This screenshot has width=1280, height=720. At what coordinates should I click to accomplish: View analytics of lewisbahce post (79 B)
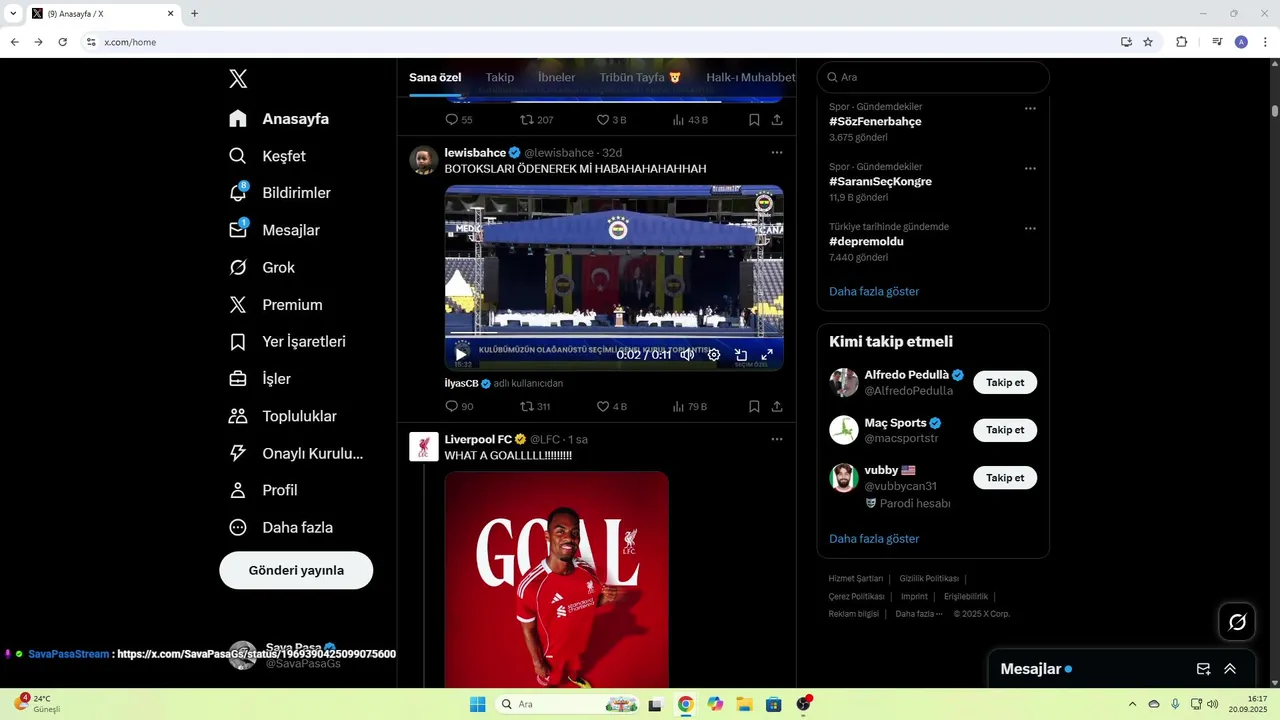click(x=689, y=407)
